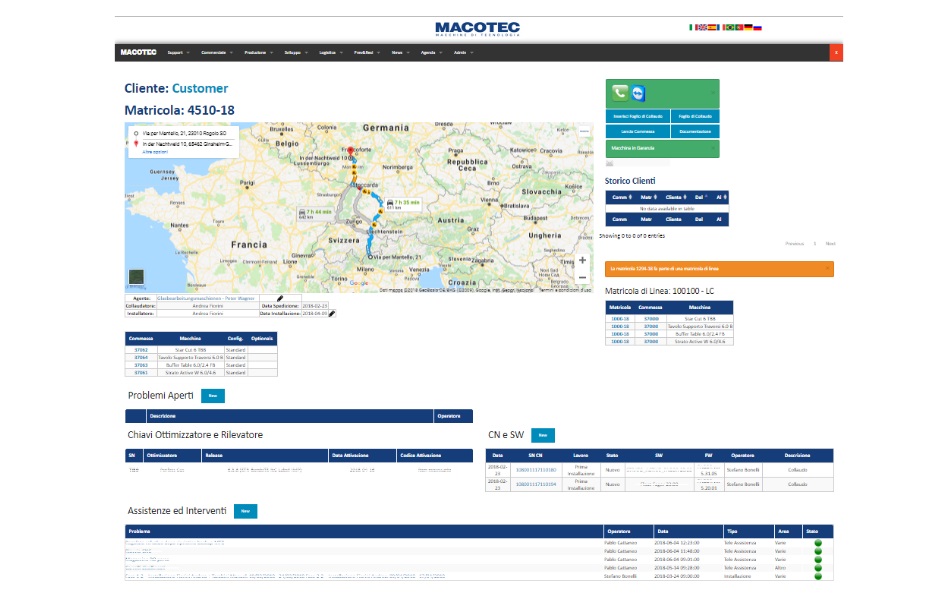Viewport: 950px width, 600px height.
Task: Go to Previous page of Storico Clienti
Action: 794,244
